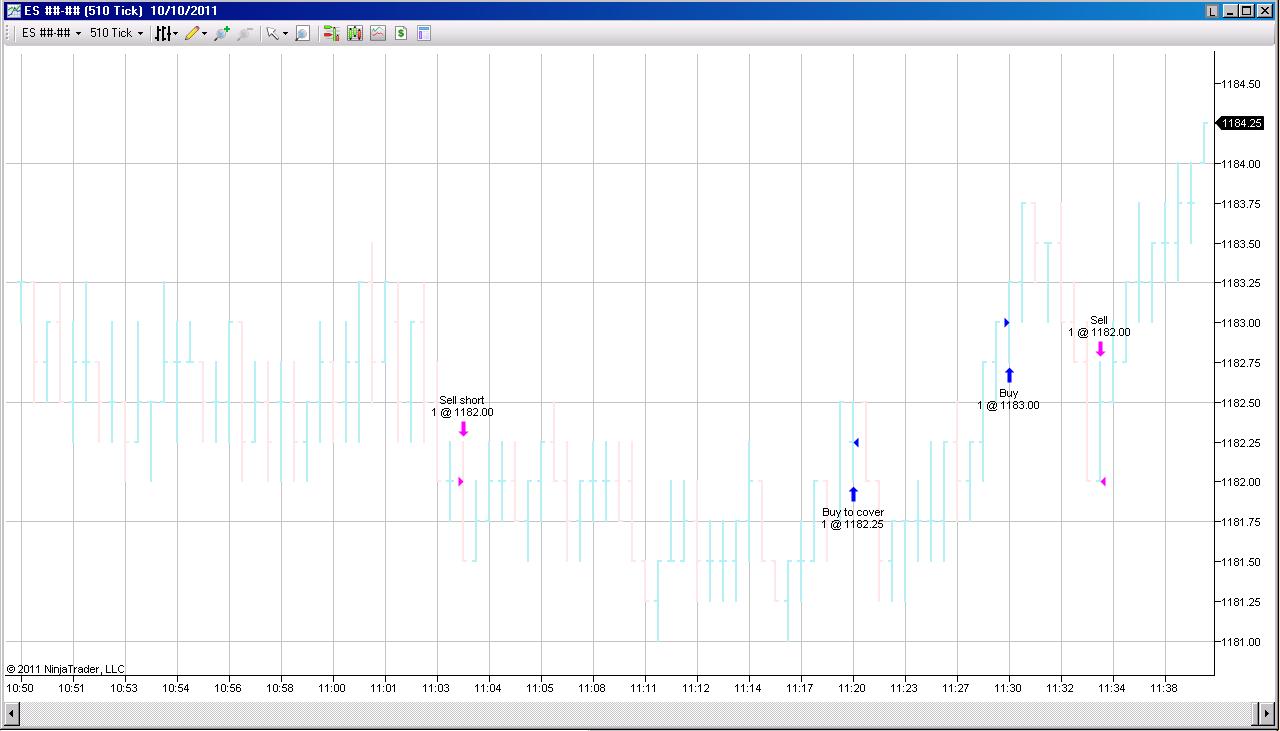The image size is (1280, 731).
Task: Click the magenta triangle at Sell short fill
Action: 460,482
